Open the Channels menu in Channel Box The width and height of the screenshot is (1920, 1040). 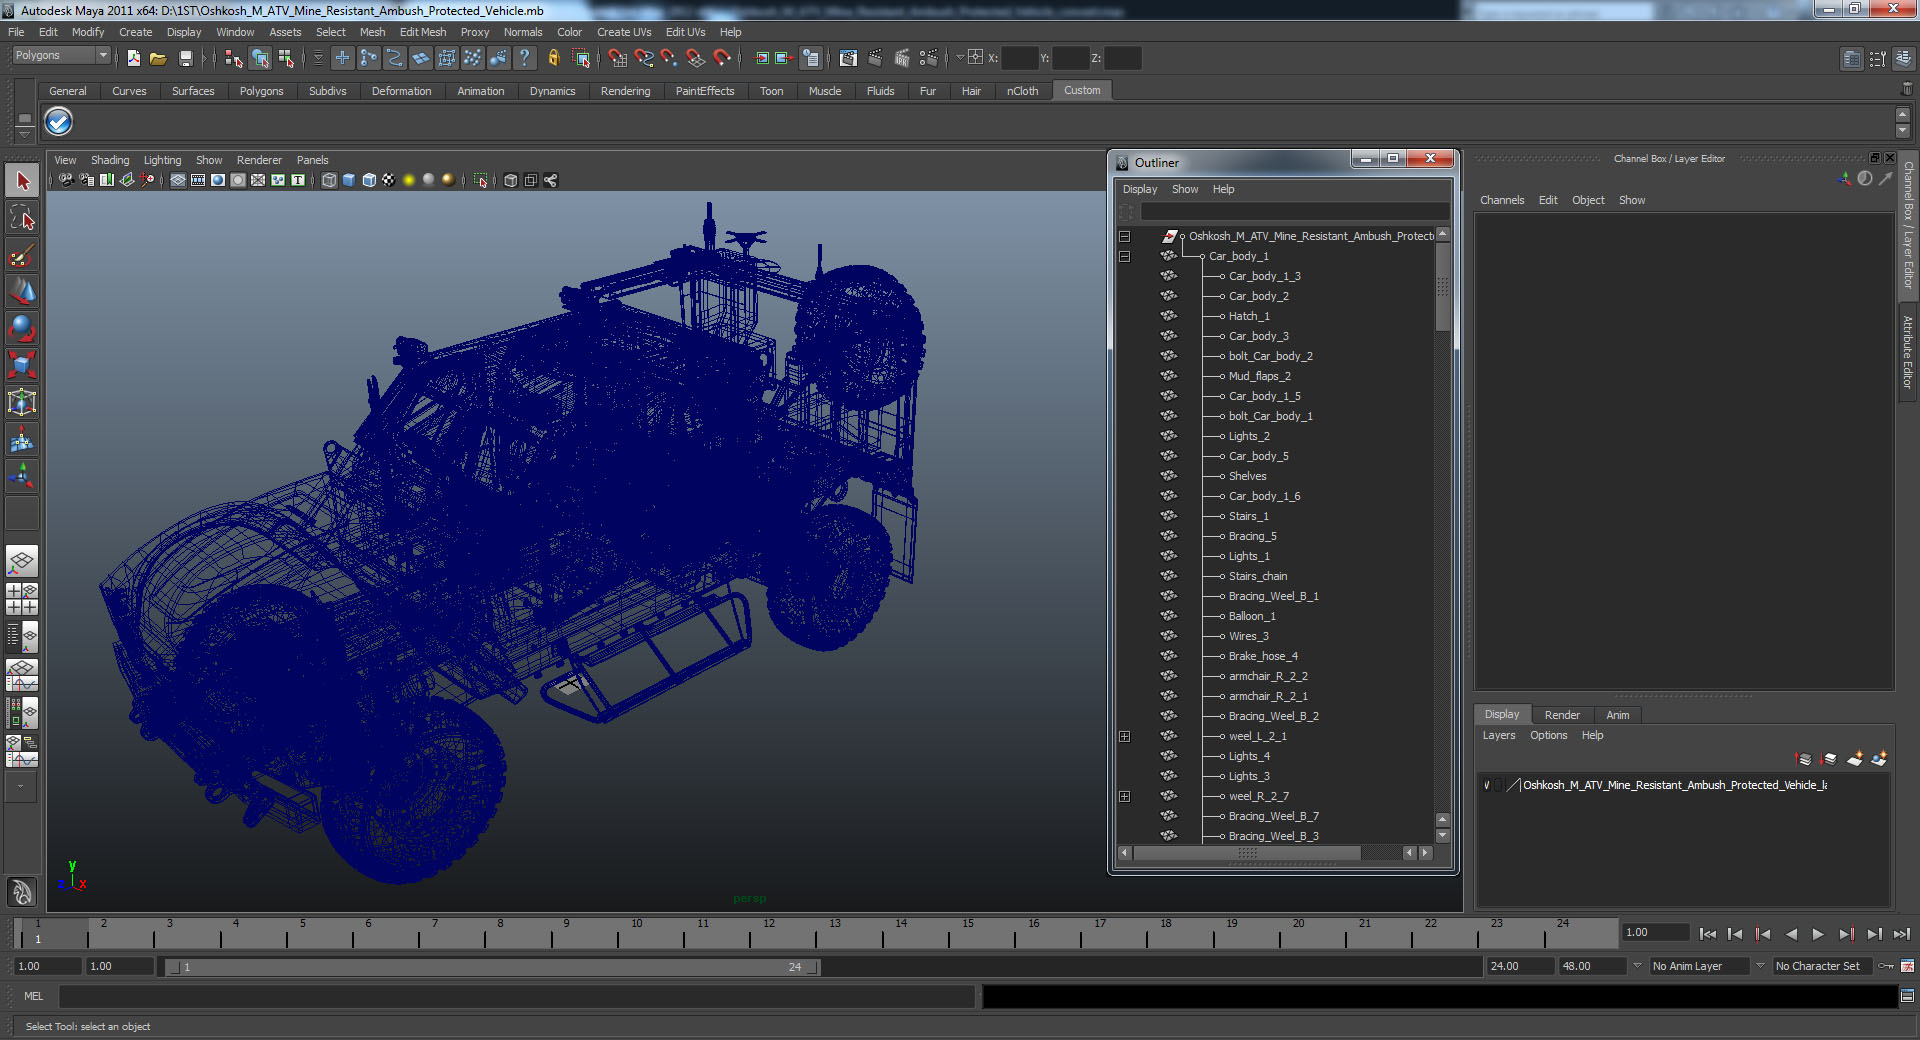pyautogui.click(x=1502, y=200)
